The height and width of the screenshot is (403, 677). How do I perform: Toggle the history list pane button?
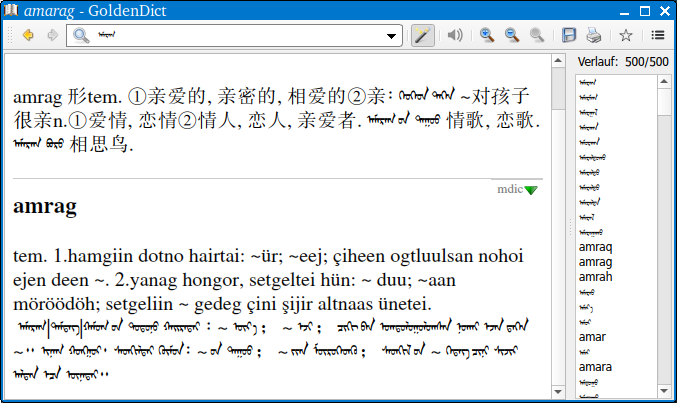[x=658, y=35]
